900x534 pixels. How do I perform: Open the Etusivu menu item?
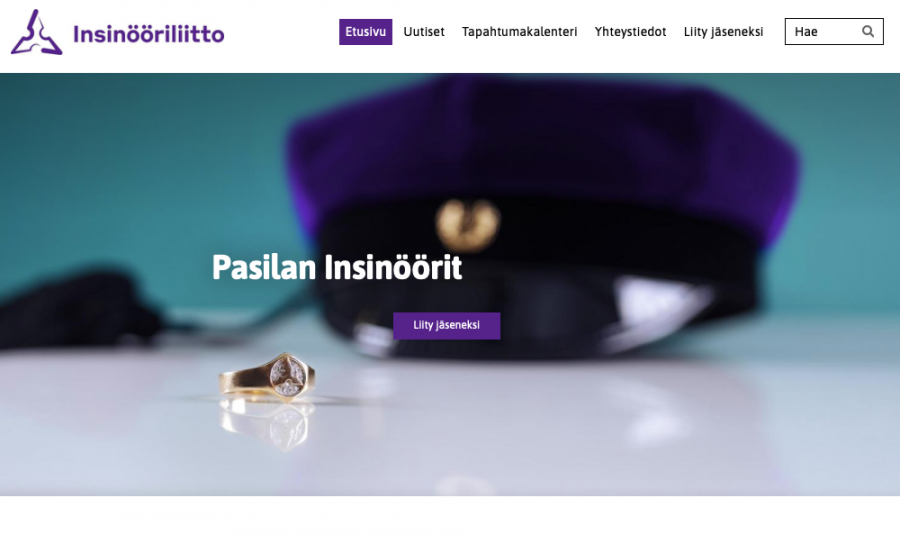[366, 32]
